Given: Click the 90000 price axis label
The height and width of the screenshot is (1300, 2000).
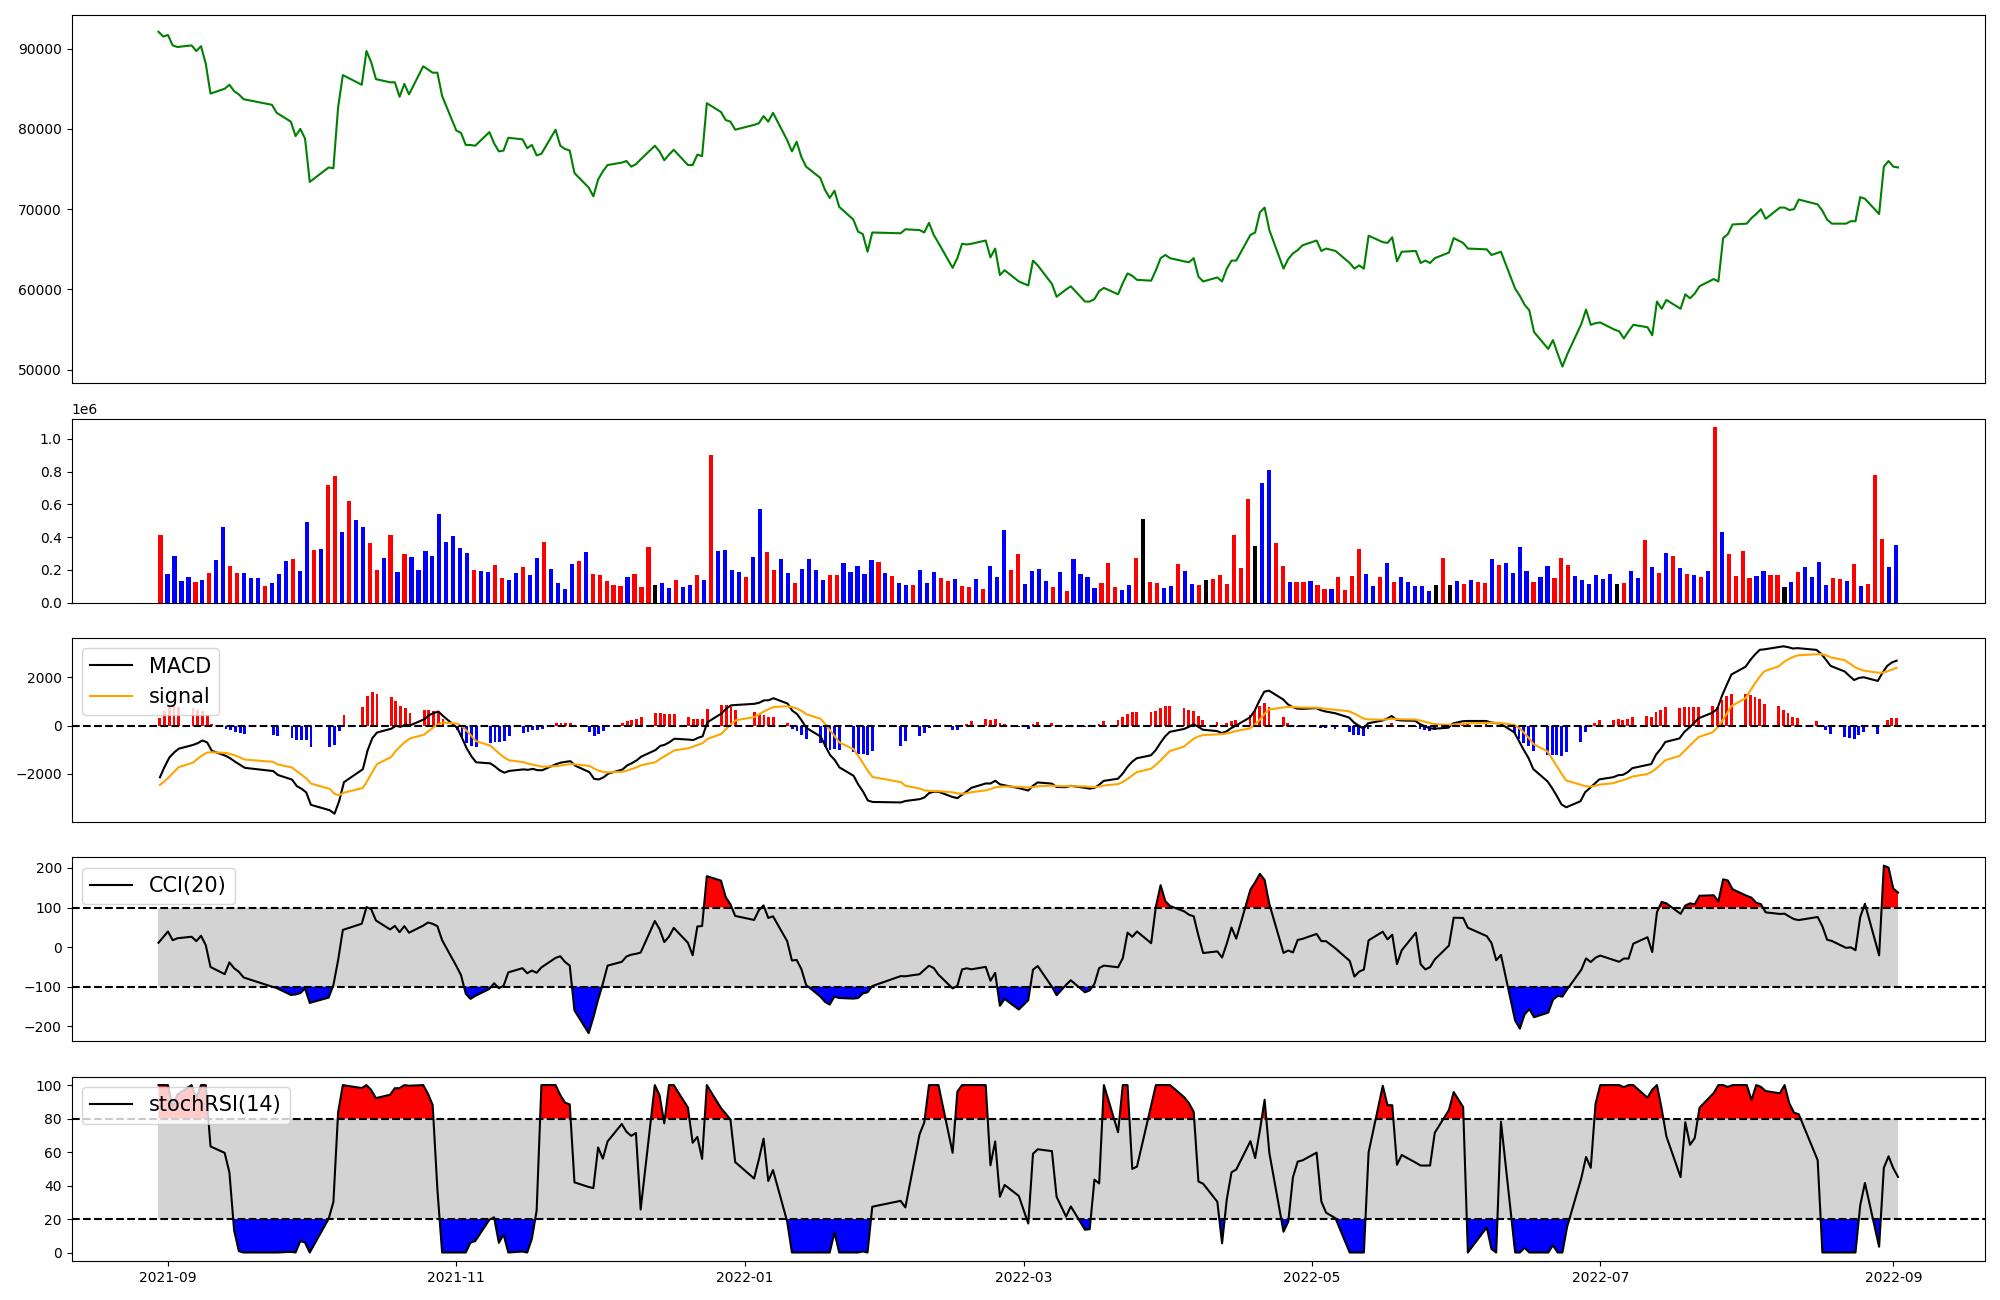Looking at the screenshot, I should tap(40, 49).
